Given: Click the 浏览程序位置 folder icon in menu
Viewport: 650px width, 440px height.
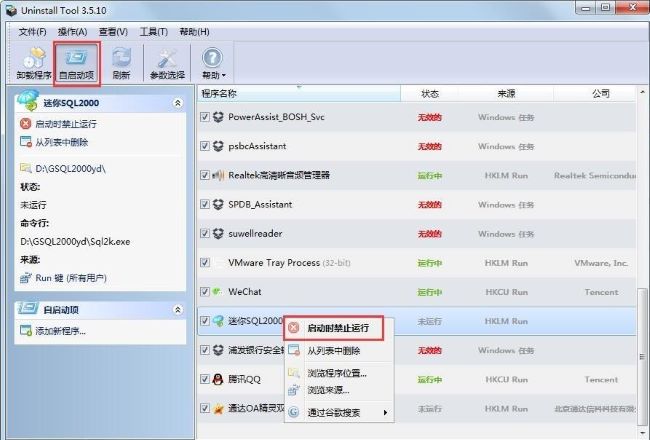Looking at the screenshot, I should pyautogui.click(x=293, y=373).
